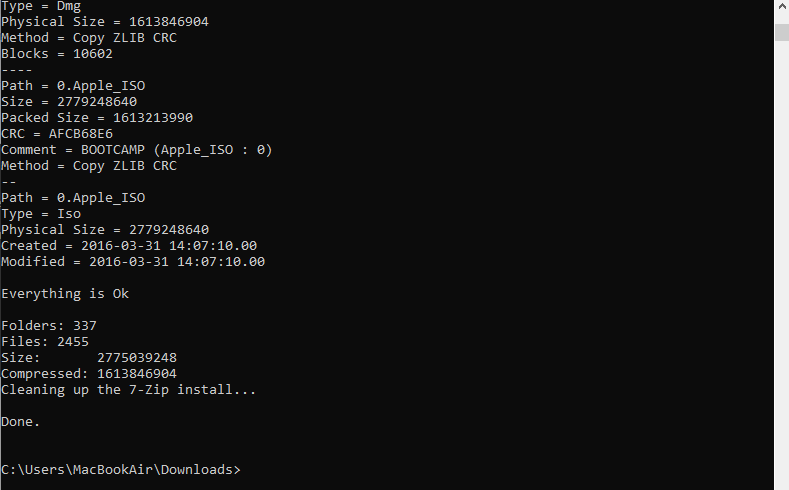This screenshot has width=789, height=490.
Task: Click the scroll up arrow
Action: pos(781,7)
